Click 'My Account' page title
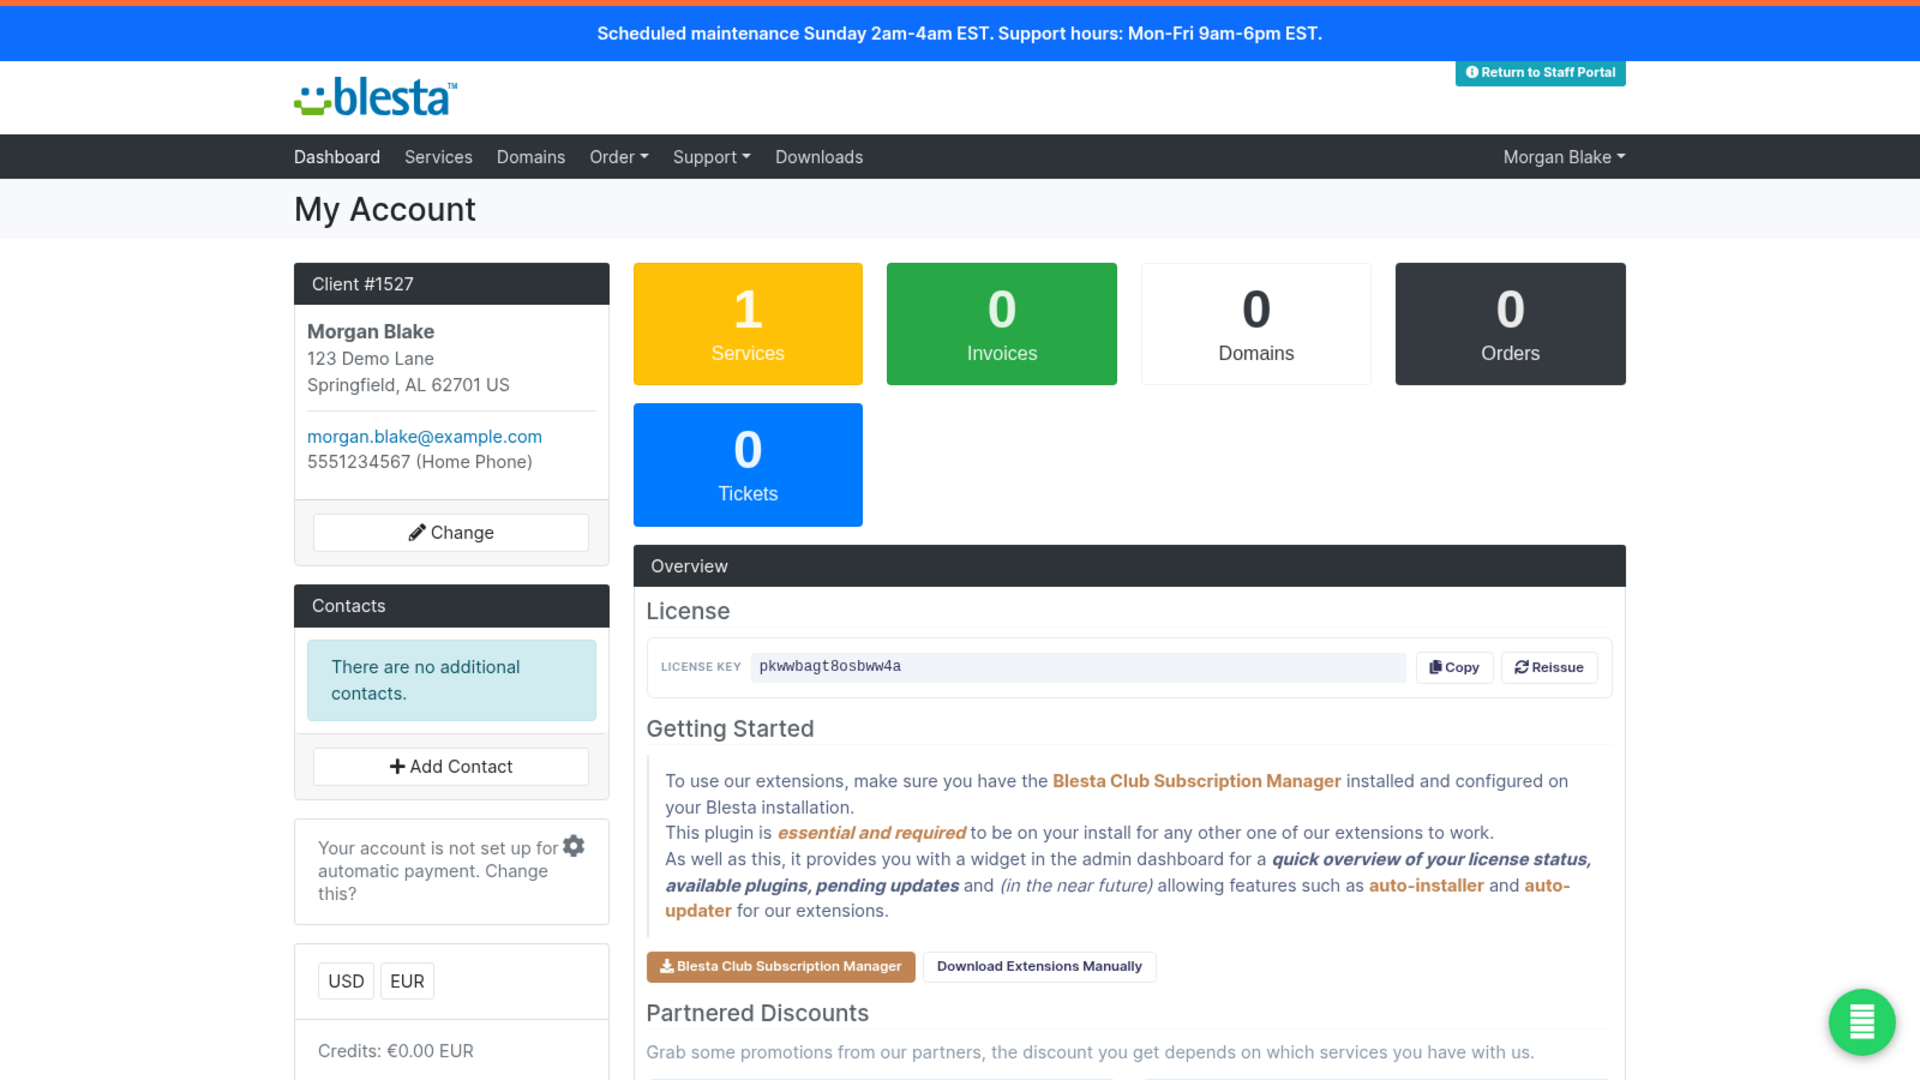 coord(385,209)
